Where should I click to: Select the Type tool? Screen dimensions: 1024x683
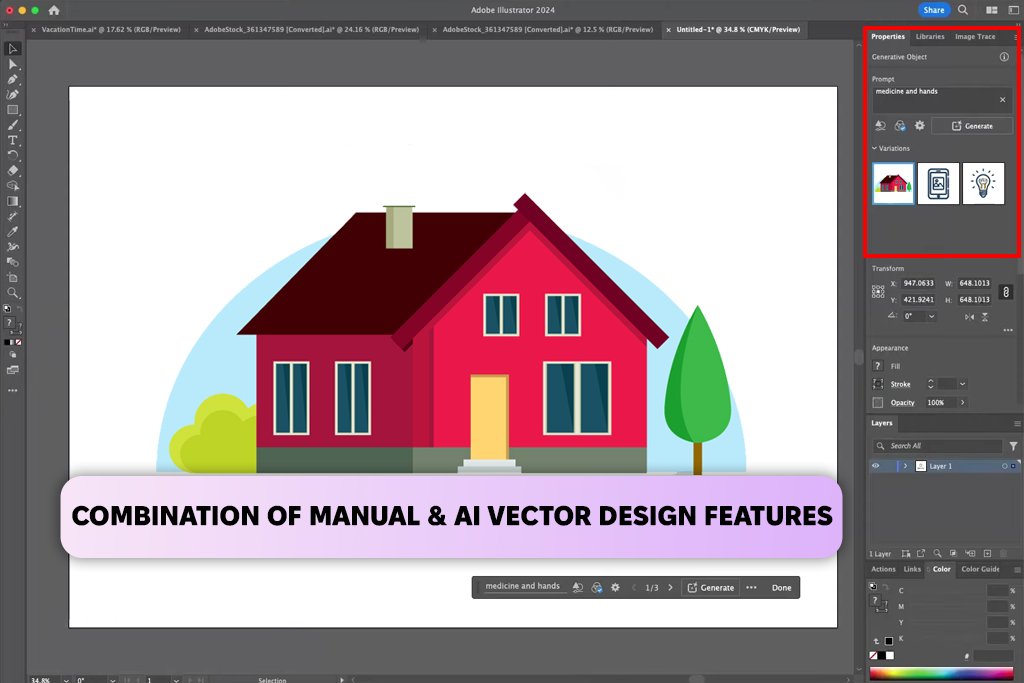click(x=12, y=140)
